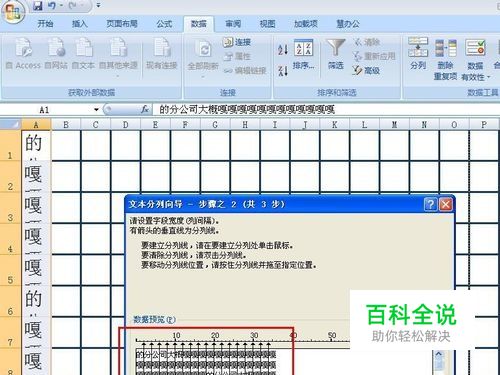The image size is (500, 375).
Task: Import data from 自文本
Action: point(84,53)
